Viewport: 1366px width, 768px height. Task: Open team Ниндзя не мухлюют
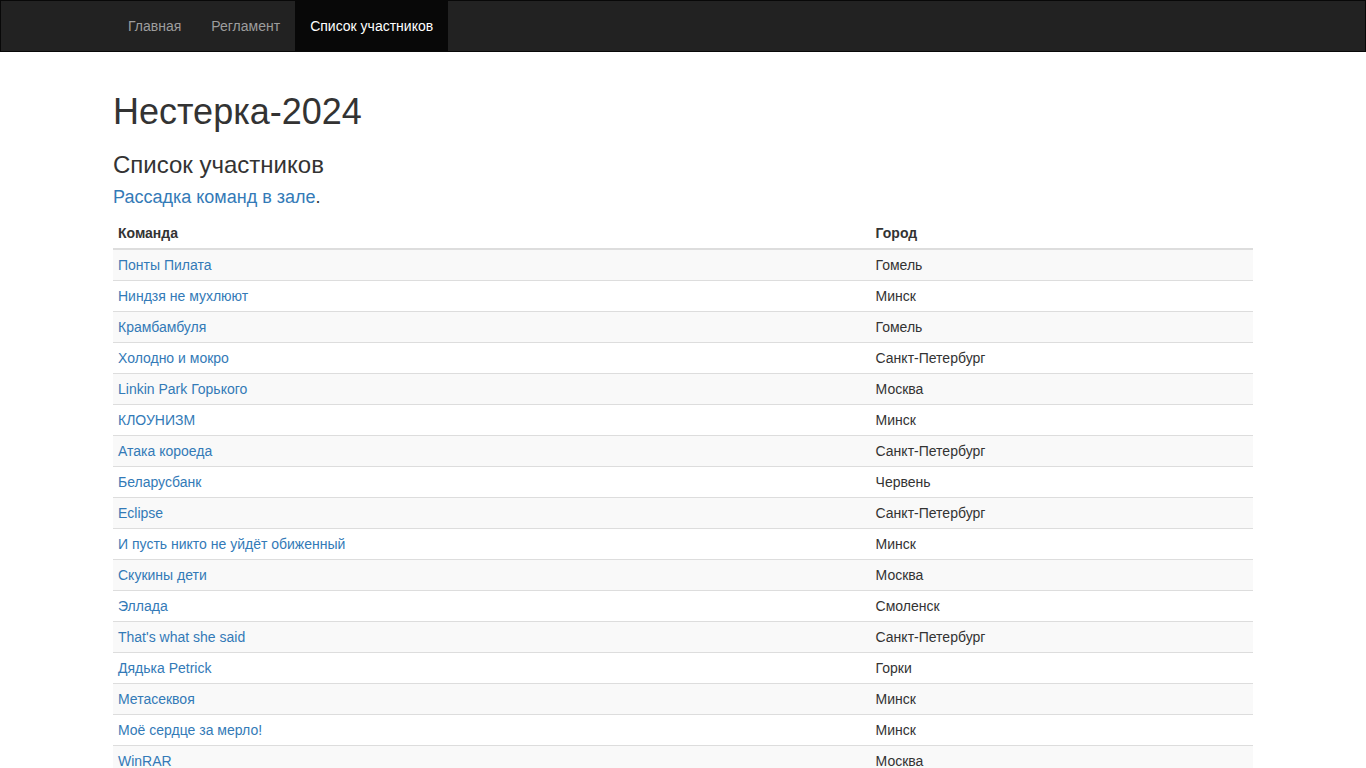[183, 296]
